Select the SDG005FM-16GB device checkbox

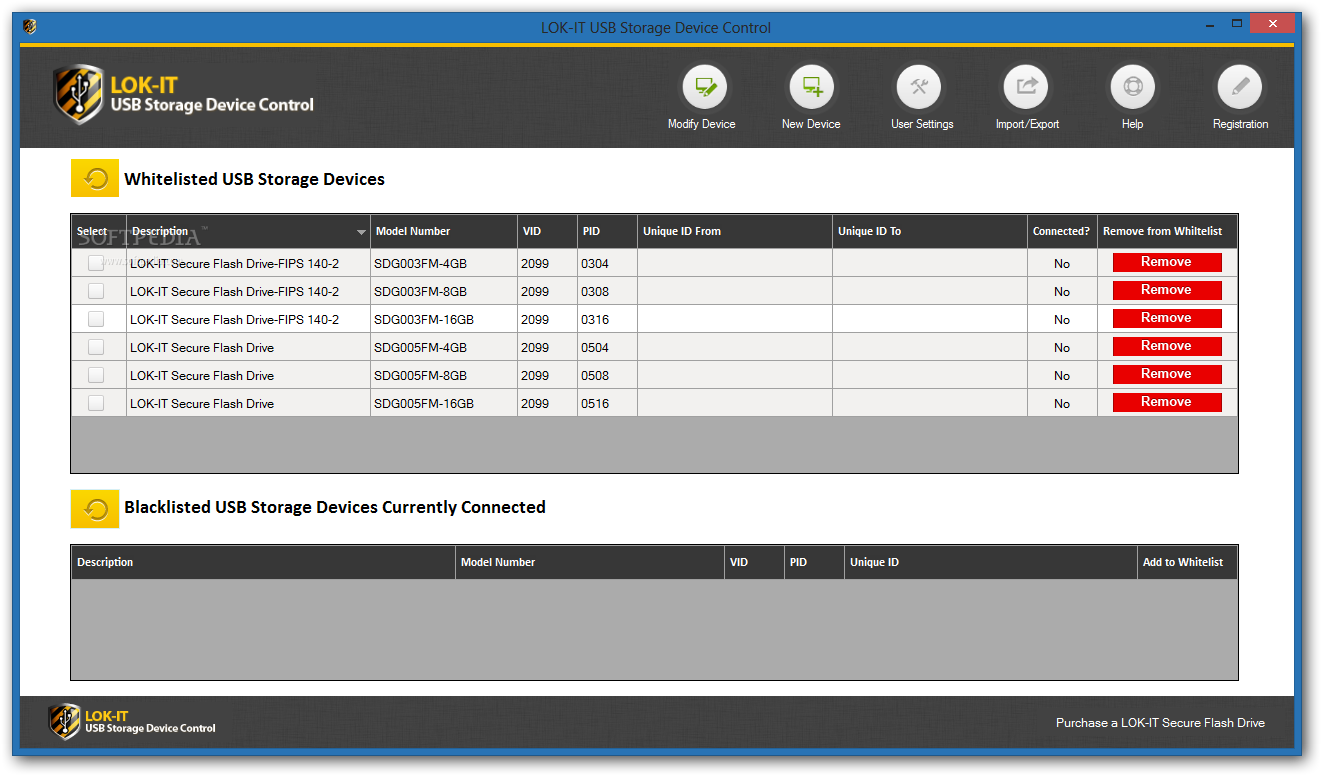coord(96,403)
